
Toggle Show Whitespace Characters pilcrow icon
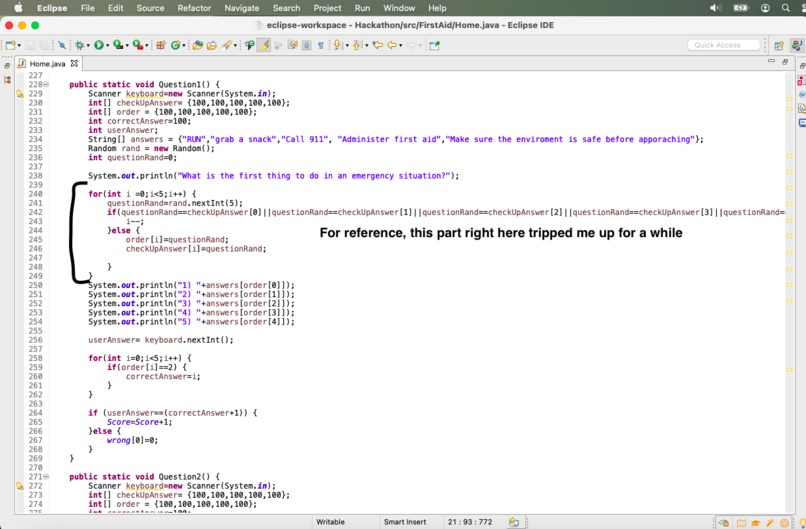pos(320,45)
